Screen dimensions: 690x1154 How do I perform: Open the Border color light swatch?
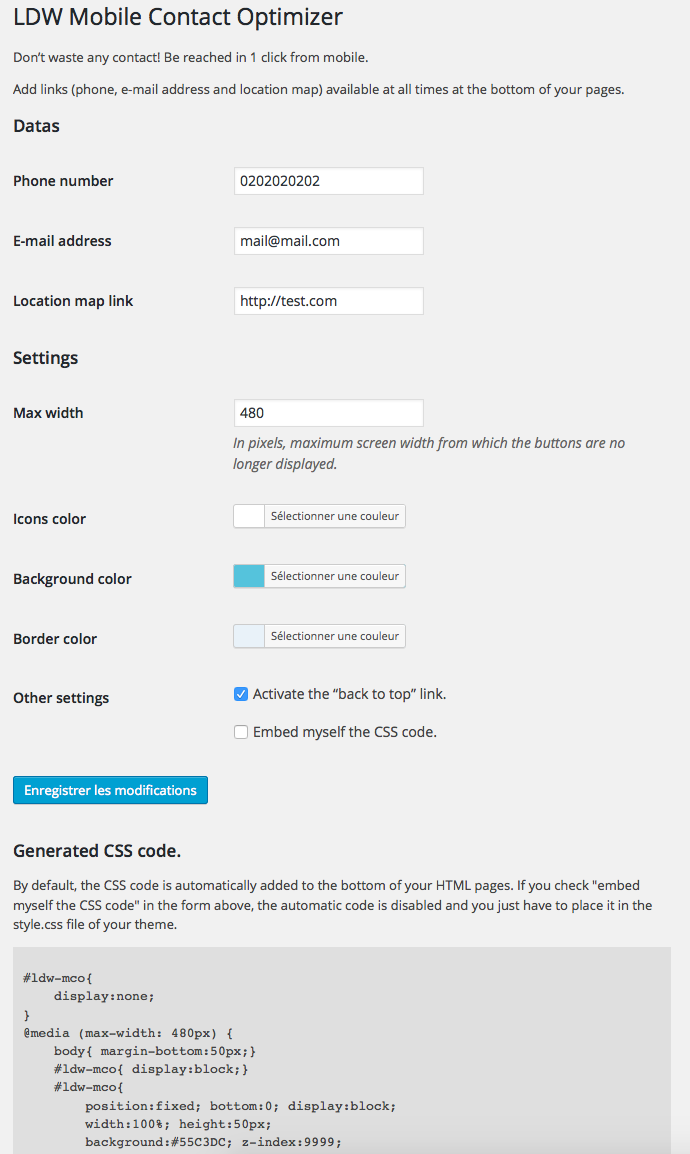pos(249,636)
